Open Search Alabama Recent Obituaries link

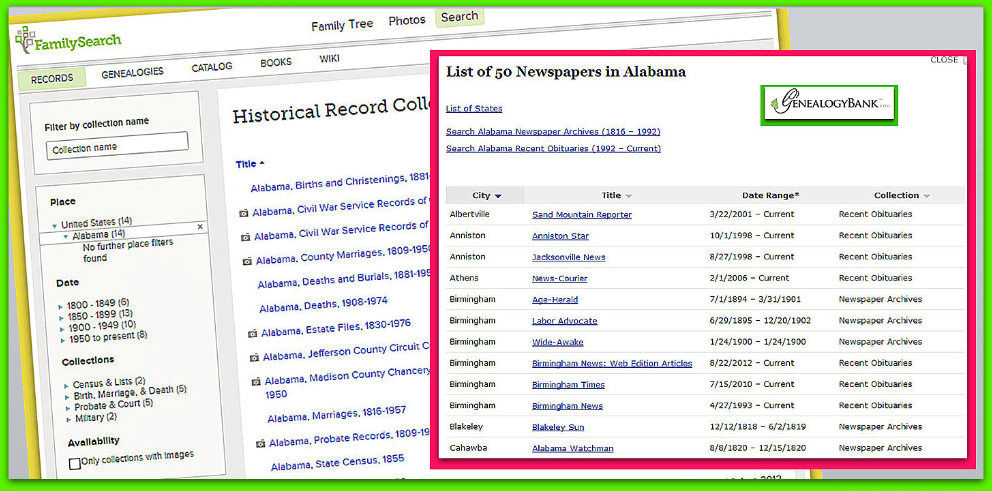tap(554, 149)
